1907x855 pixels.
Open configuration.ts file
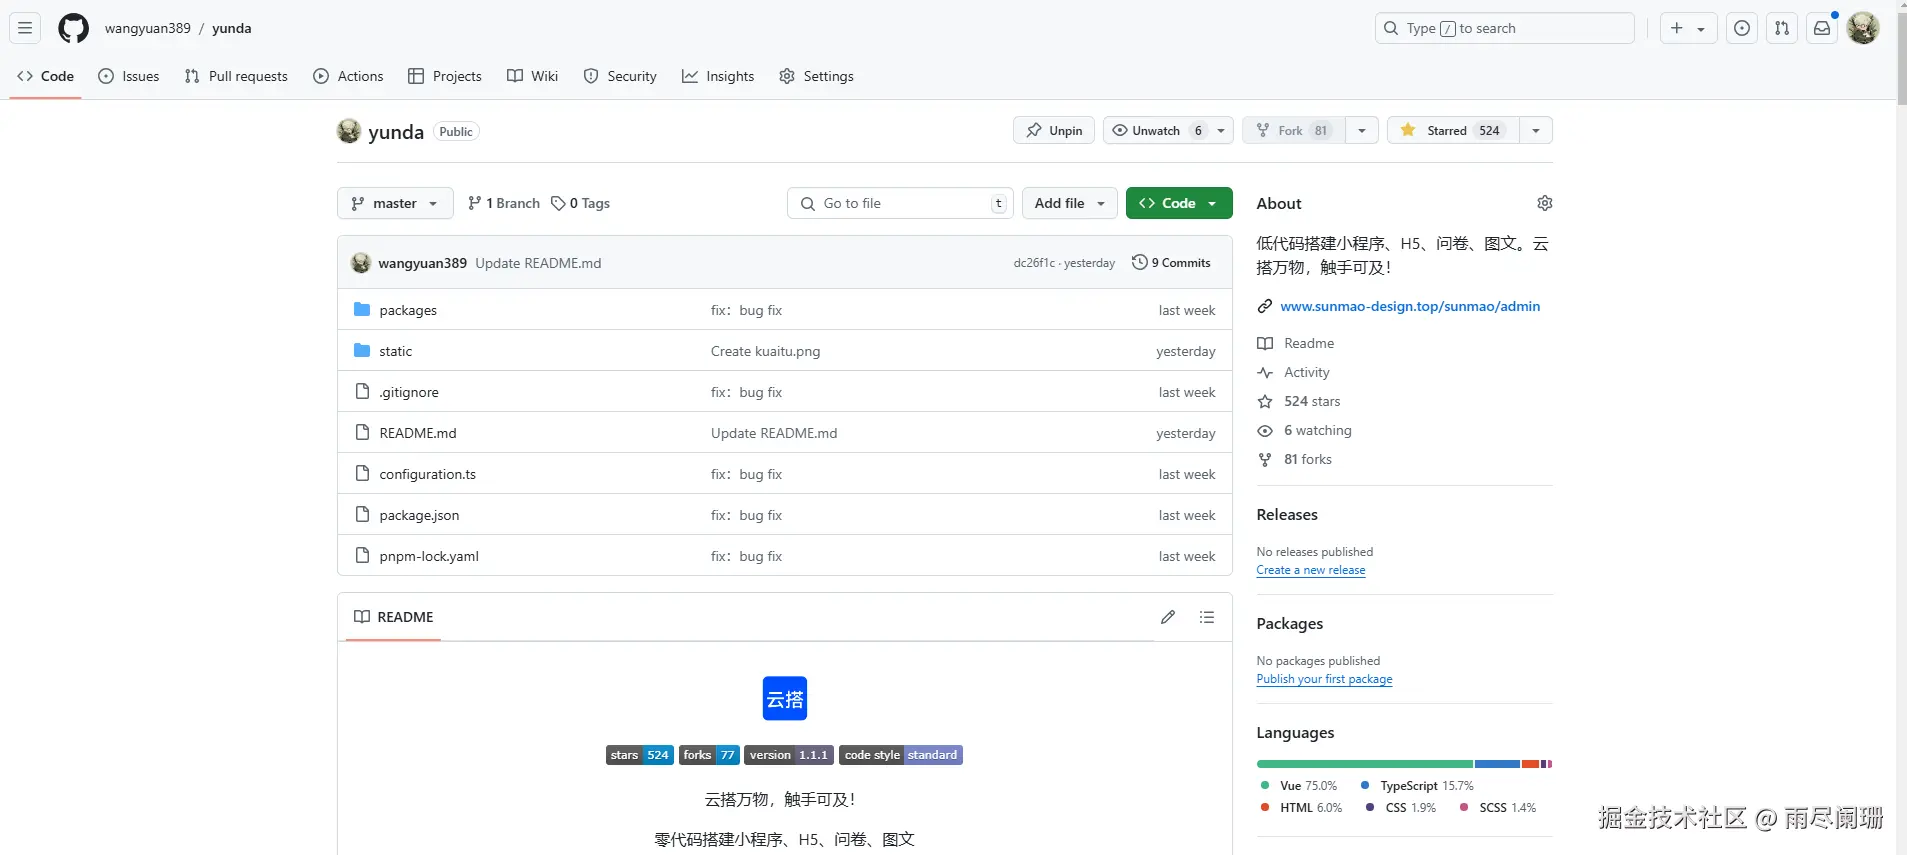tap(427, 474)
